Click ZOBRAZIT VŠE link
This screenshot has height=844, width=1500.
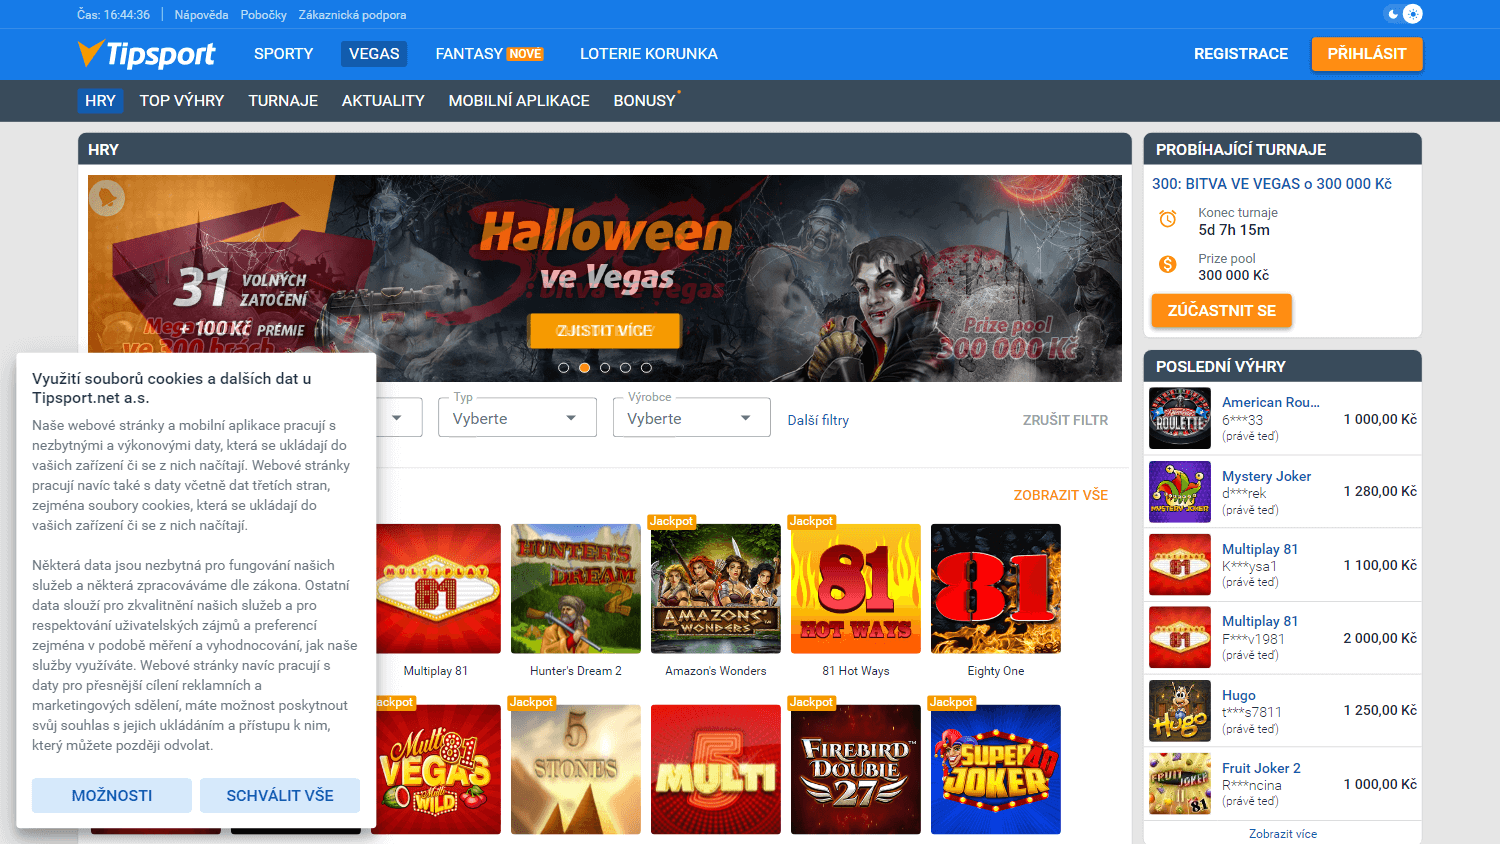pos(1061,495)
